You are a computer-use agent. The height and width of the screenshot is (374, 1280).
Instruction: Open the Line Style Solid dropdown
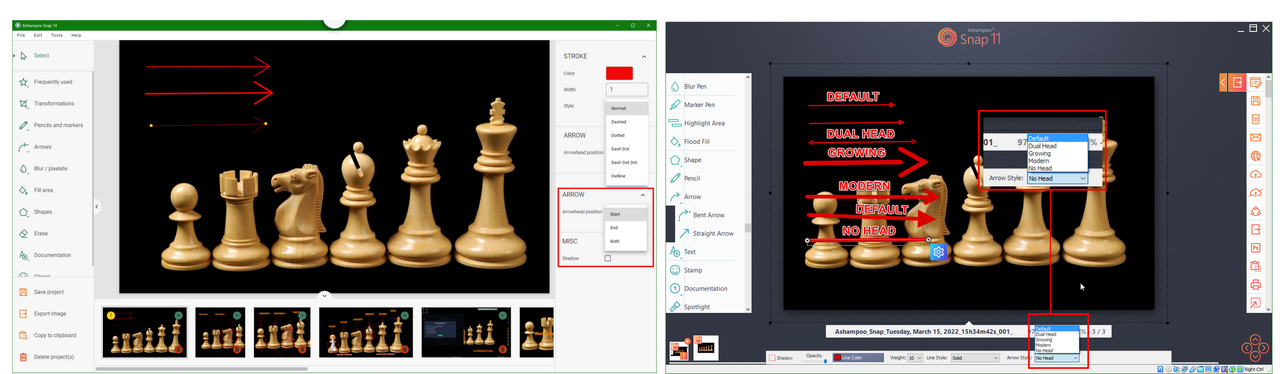tap(974, 358)
